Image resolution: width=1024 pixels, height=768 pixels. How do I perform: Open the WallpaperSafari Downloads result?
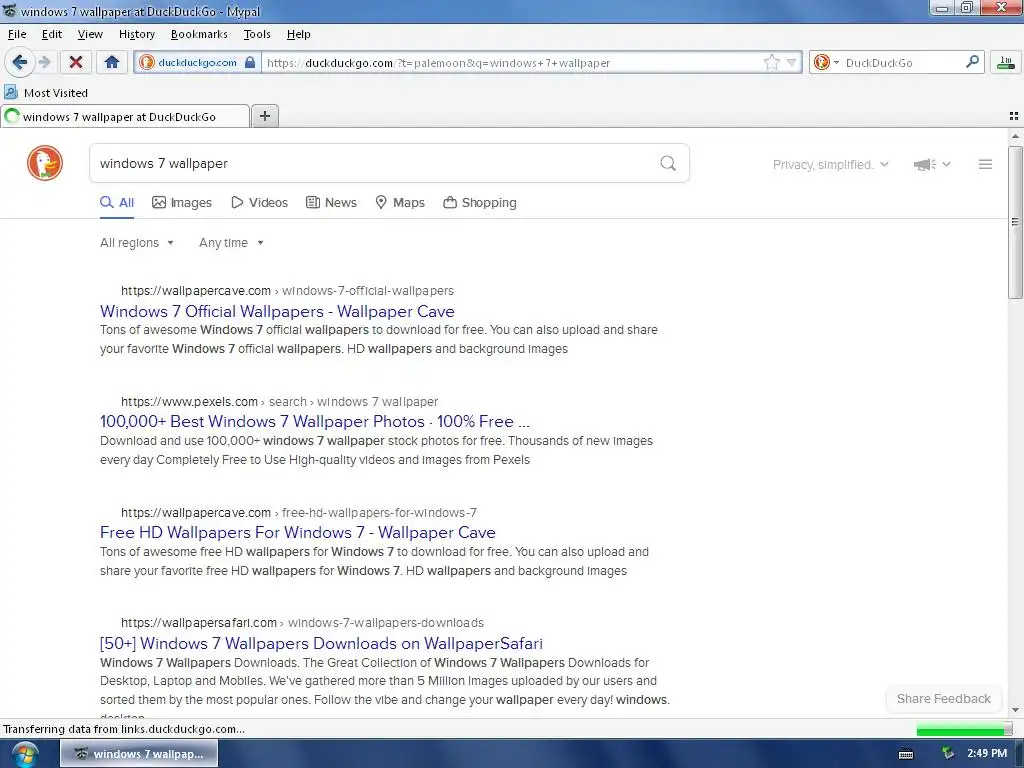click(x=321, y=643)
